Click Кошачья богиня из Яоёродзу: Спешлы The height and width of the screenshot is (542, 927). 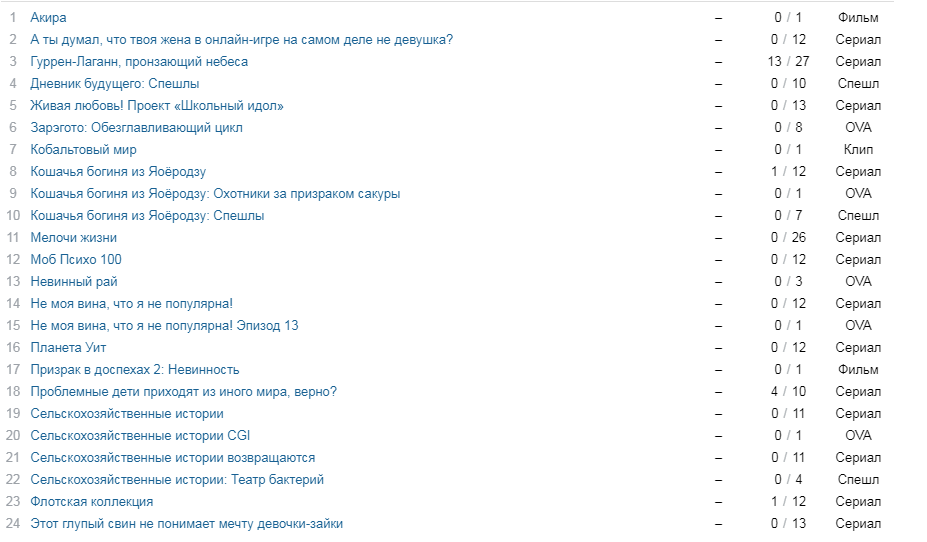pos(147,216)
